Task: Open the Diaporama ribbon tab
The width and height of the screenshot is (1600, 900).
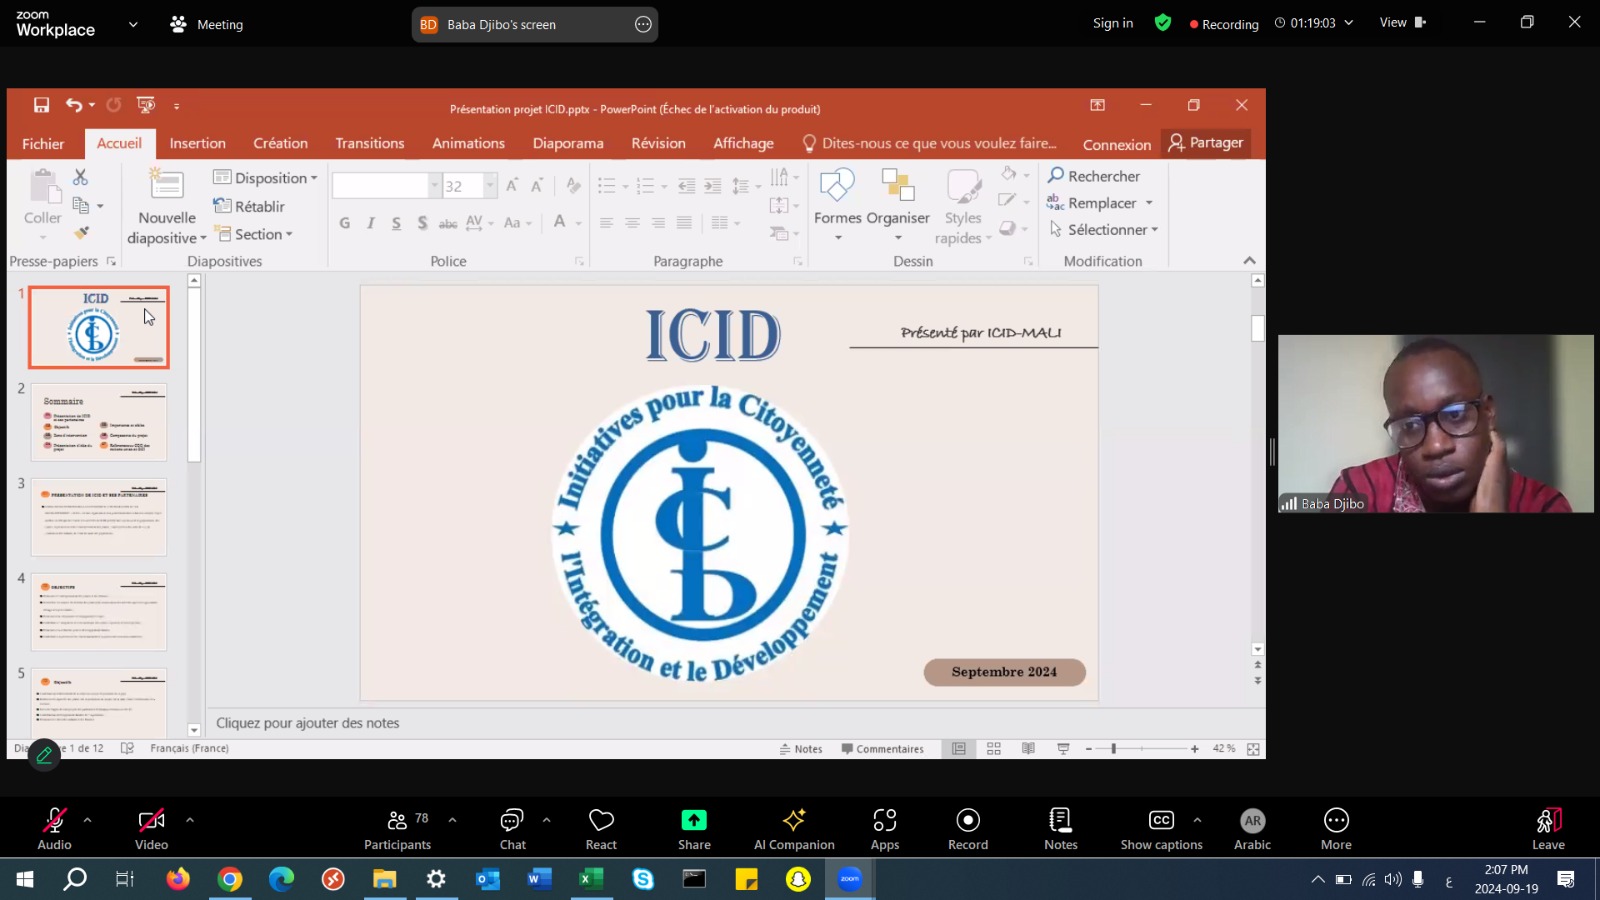Action: (x=568, y=143)
